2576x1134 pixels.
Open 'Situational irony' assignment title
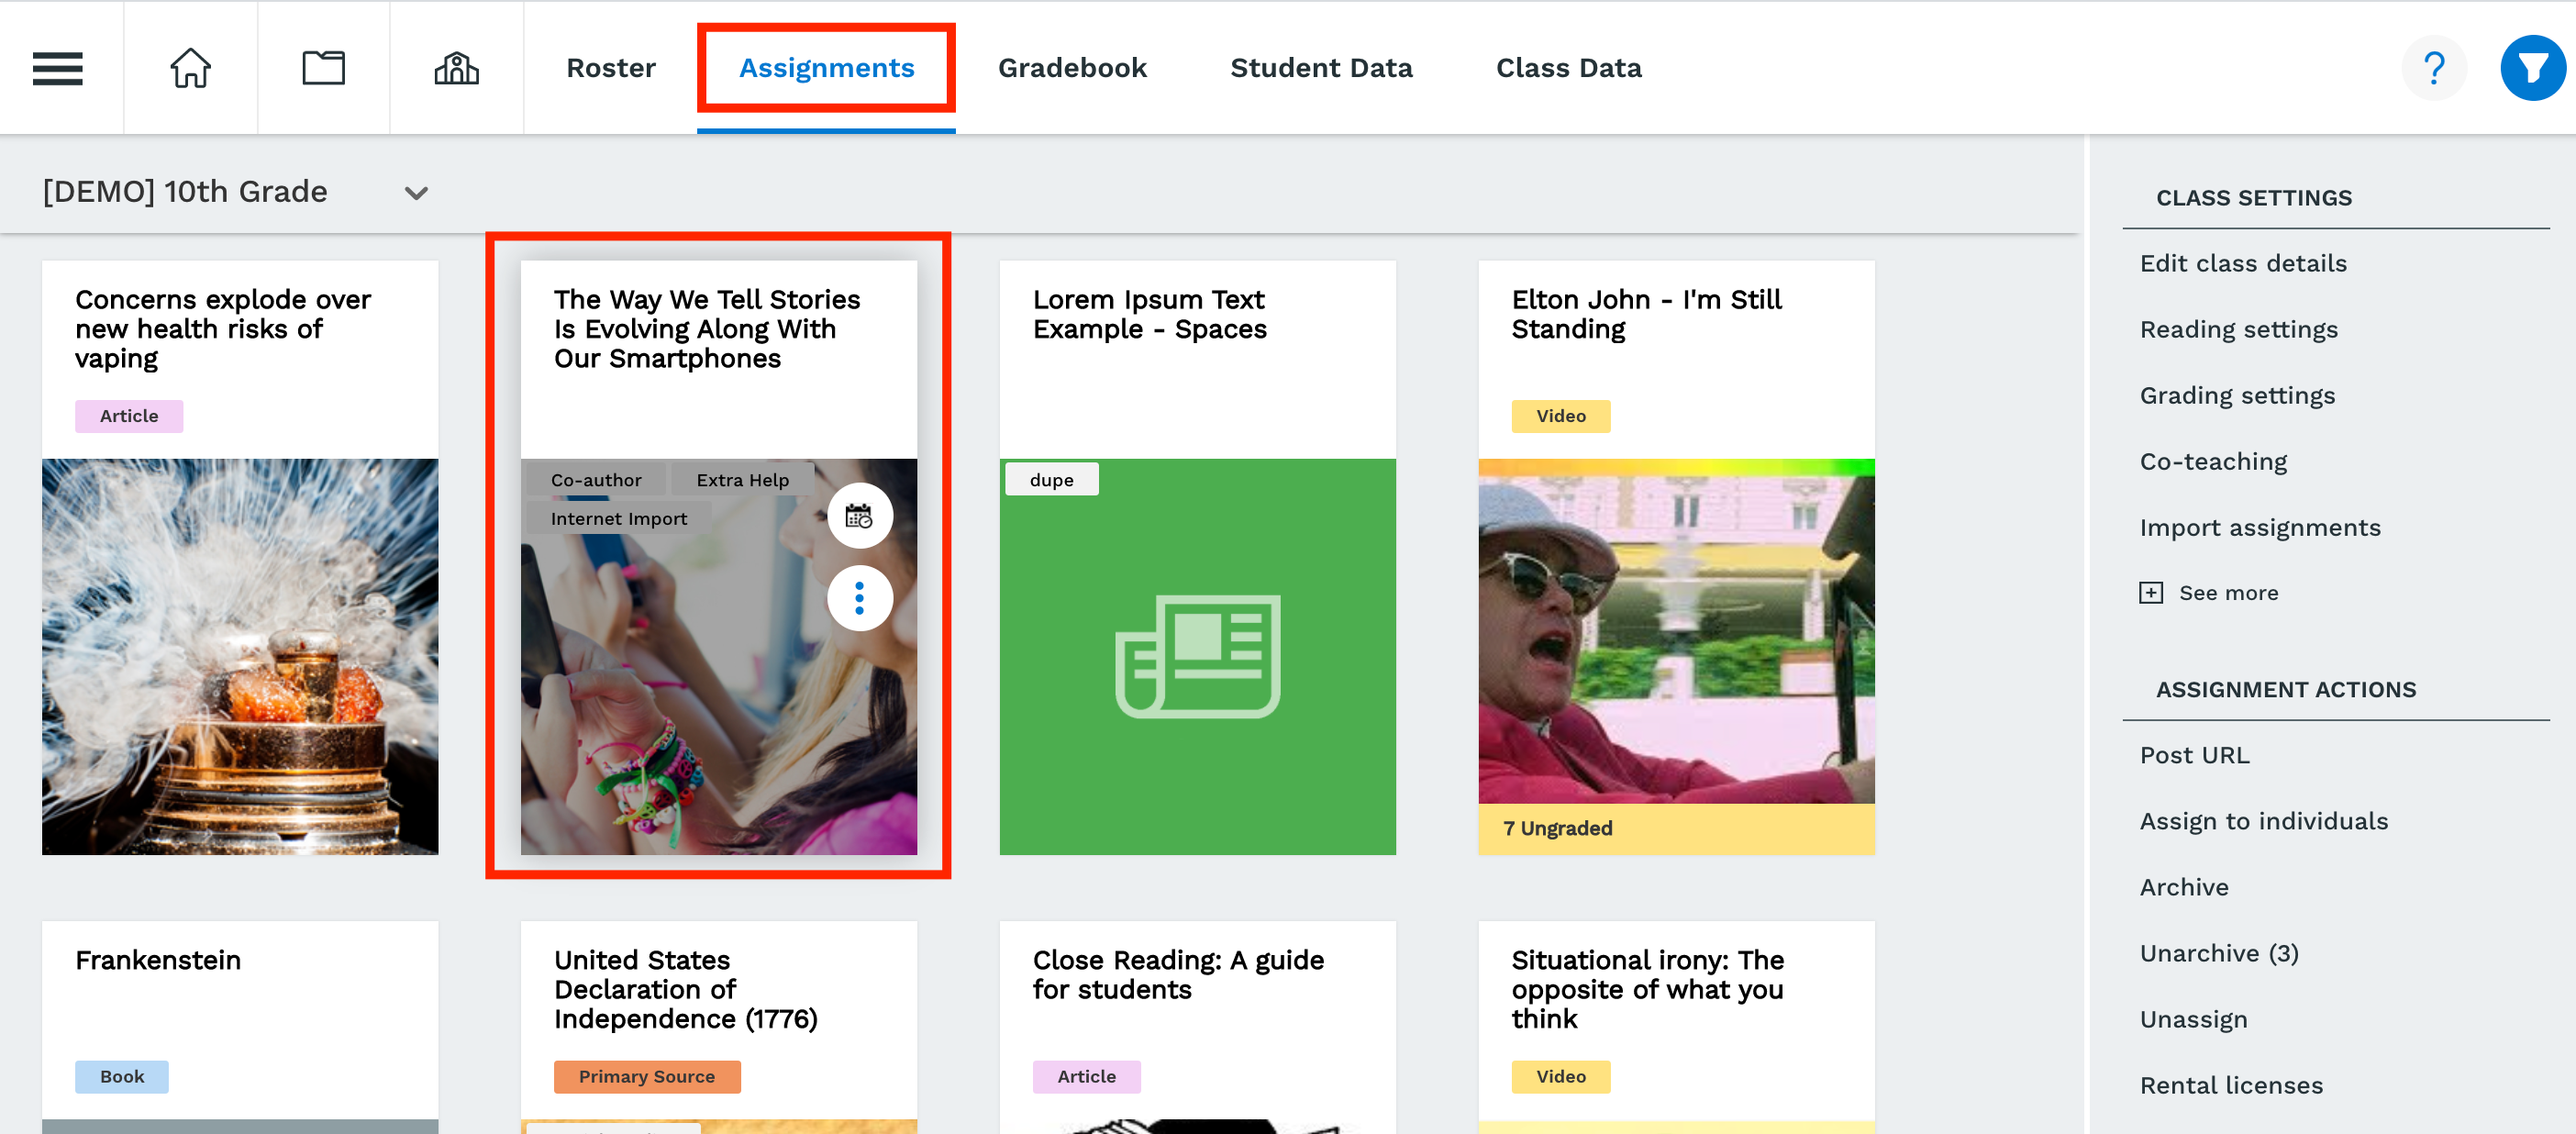coord(1646,989)
